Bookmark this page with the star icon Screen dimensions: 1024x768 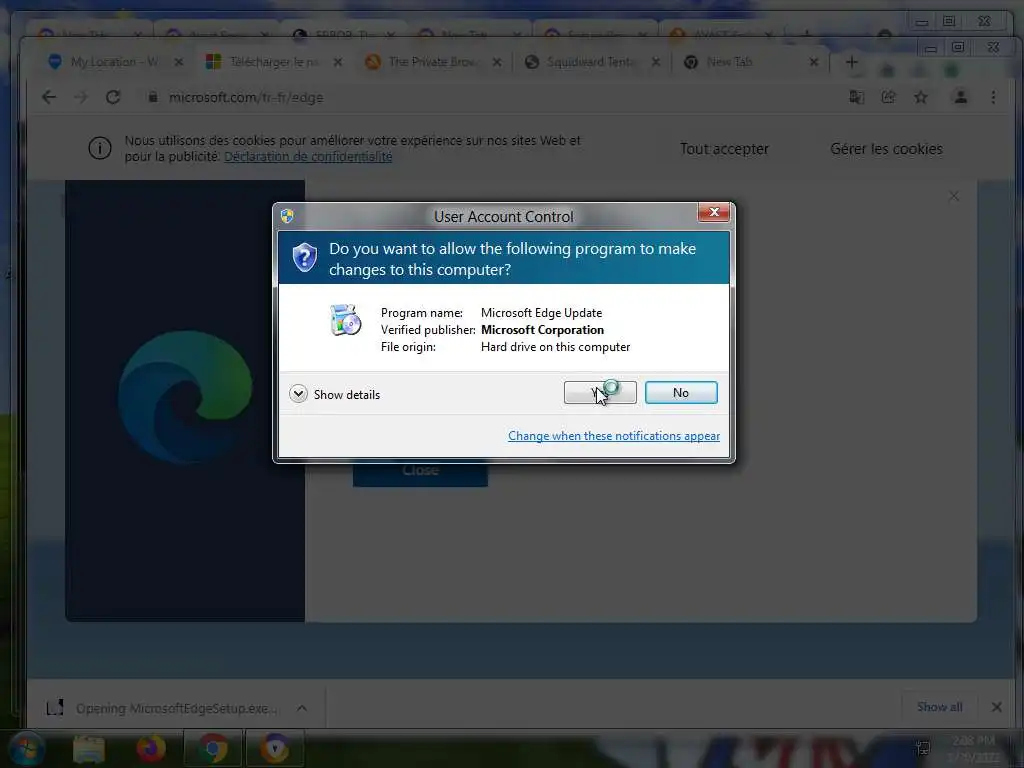(x=921, y=97)
